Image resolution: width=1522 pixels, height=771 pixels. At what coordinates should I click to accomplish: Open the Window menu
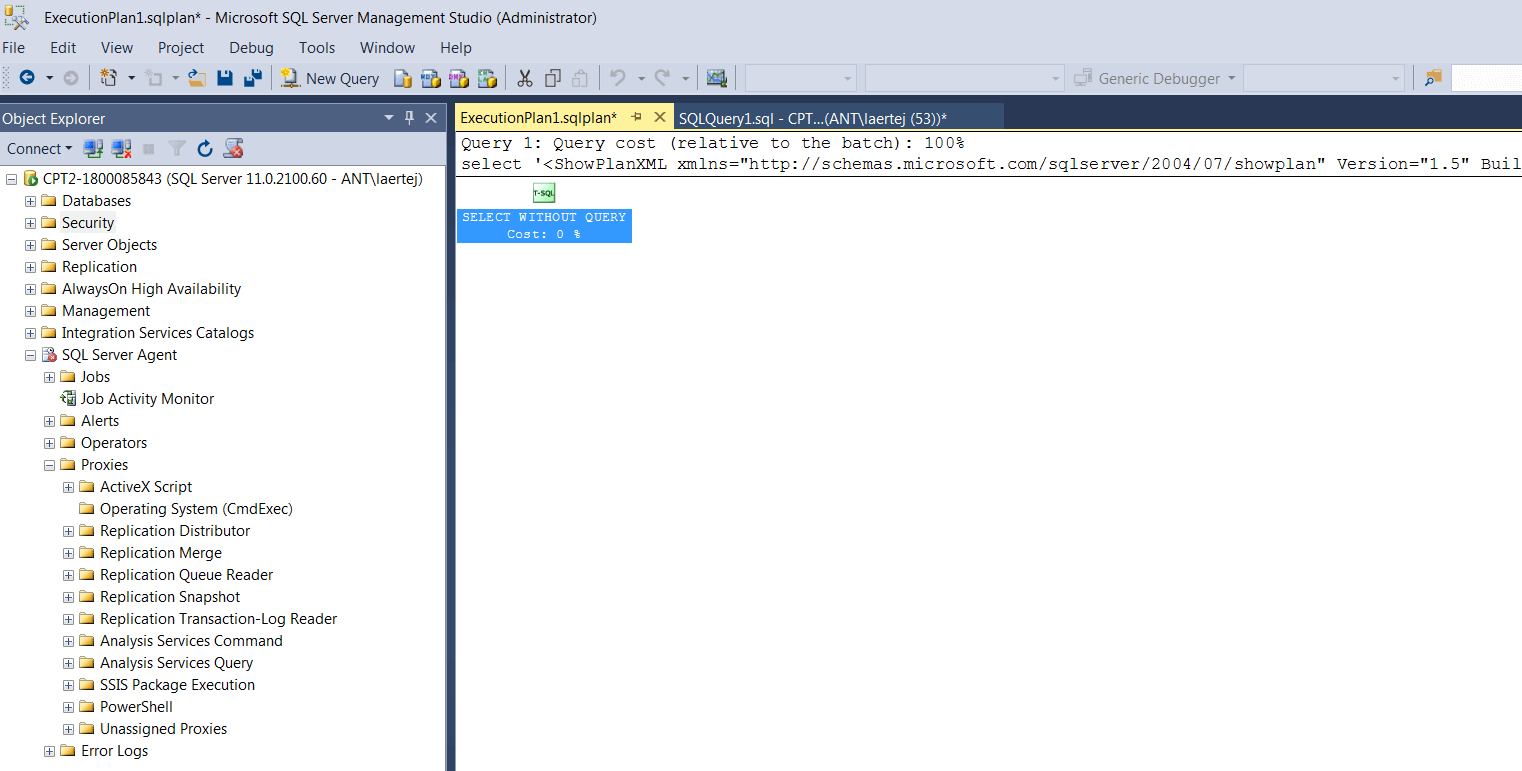click(x=387, y=47)
